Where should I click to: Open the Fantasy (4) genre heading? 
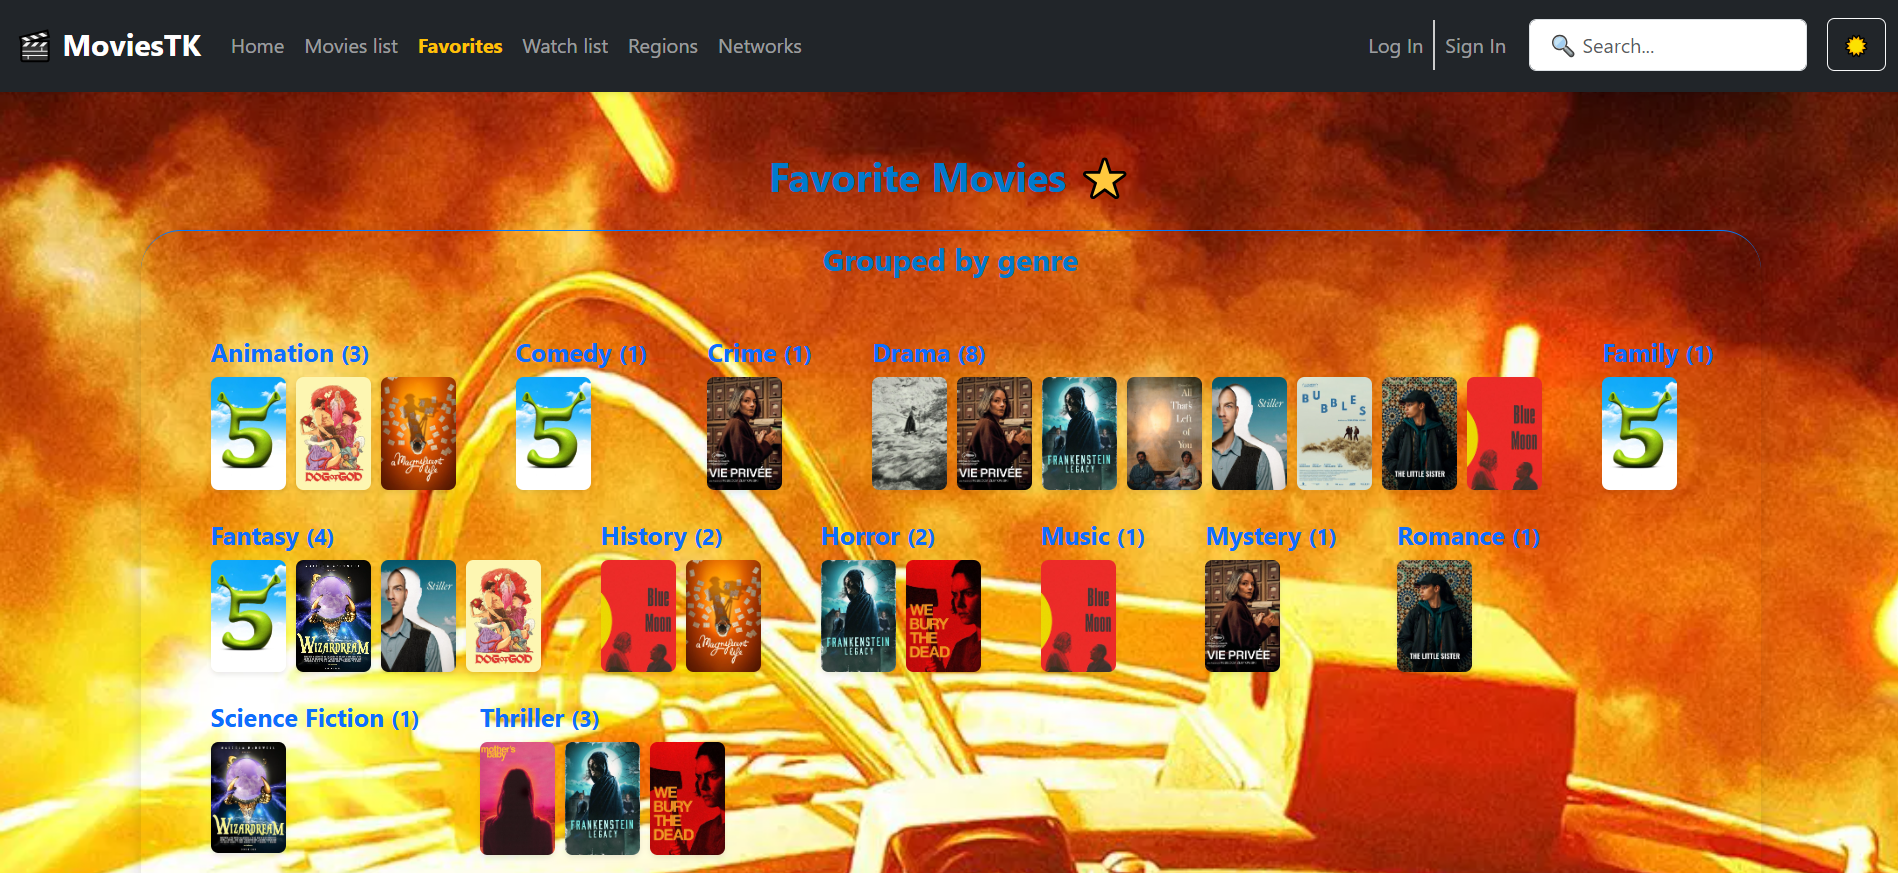pos(272,537)
